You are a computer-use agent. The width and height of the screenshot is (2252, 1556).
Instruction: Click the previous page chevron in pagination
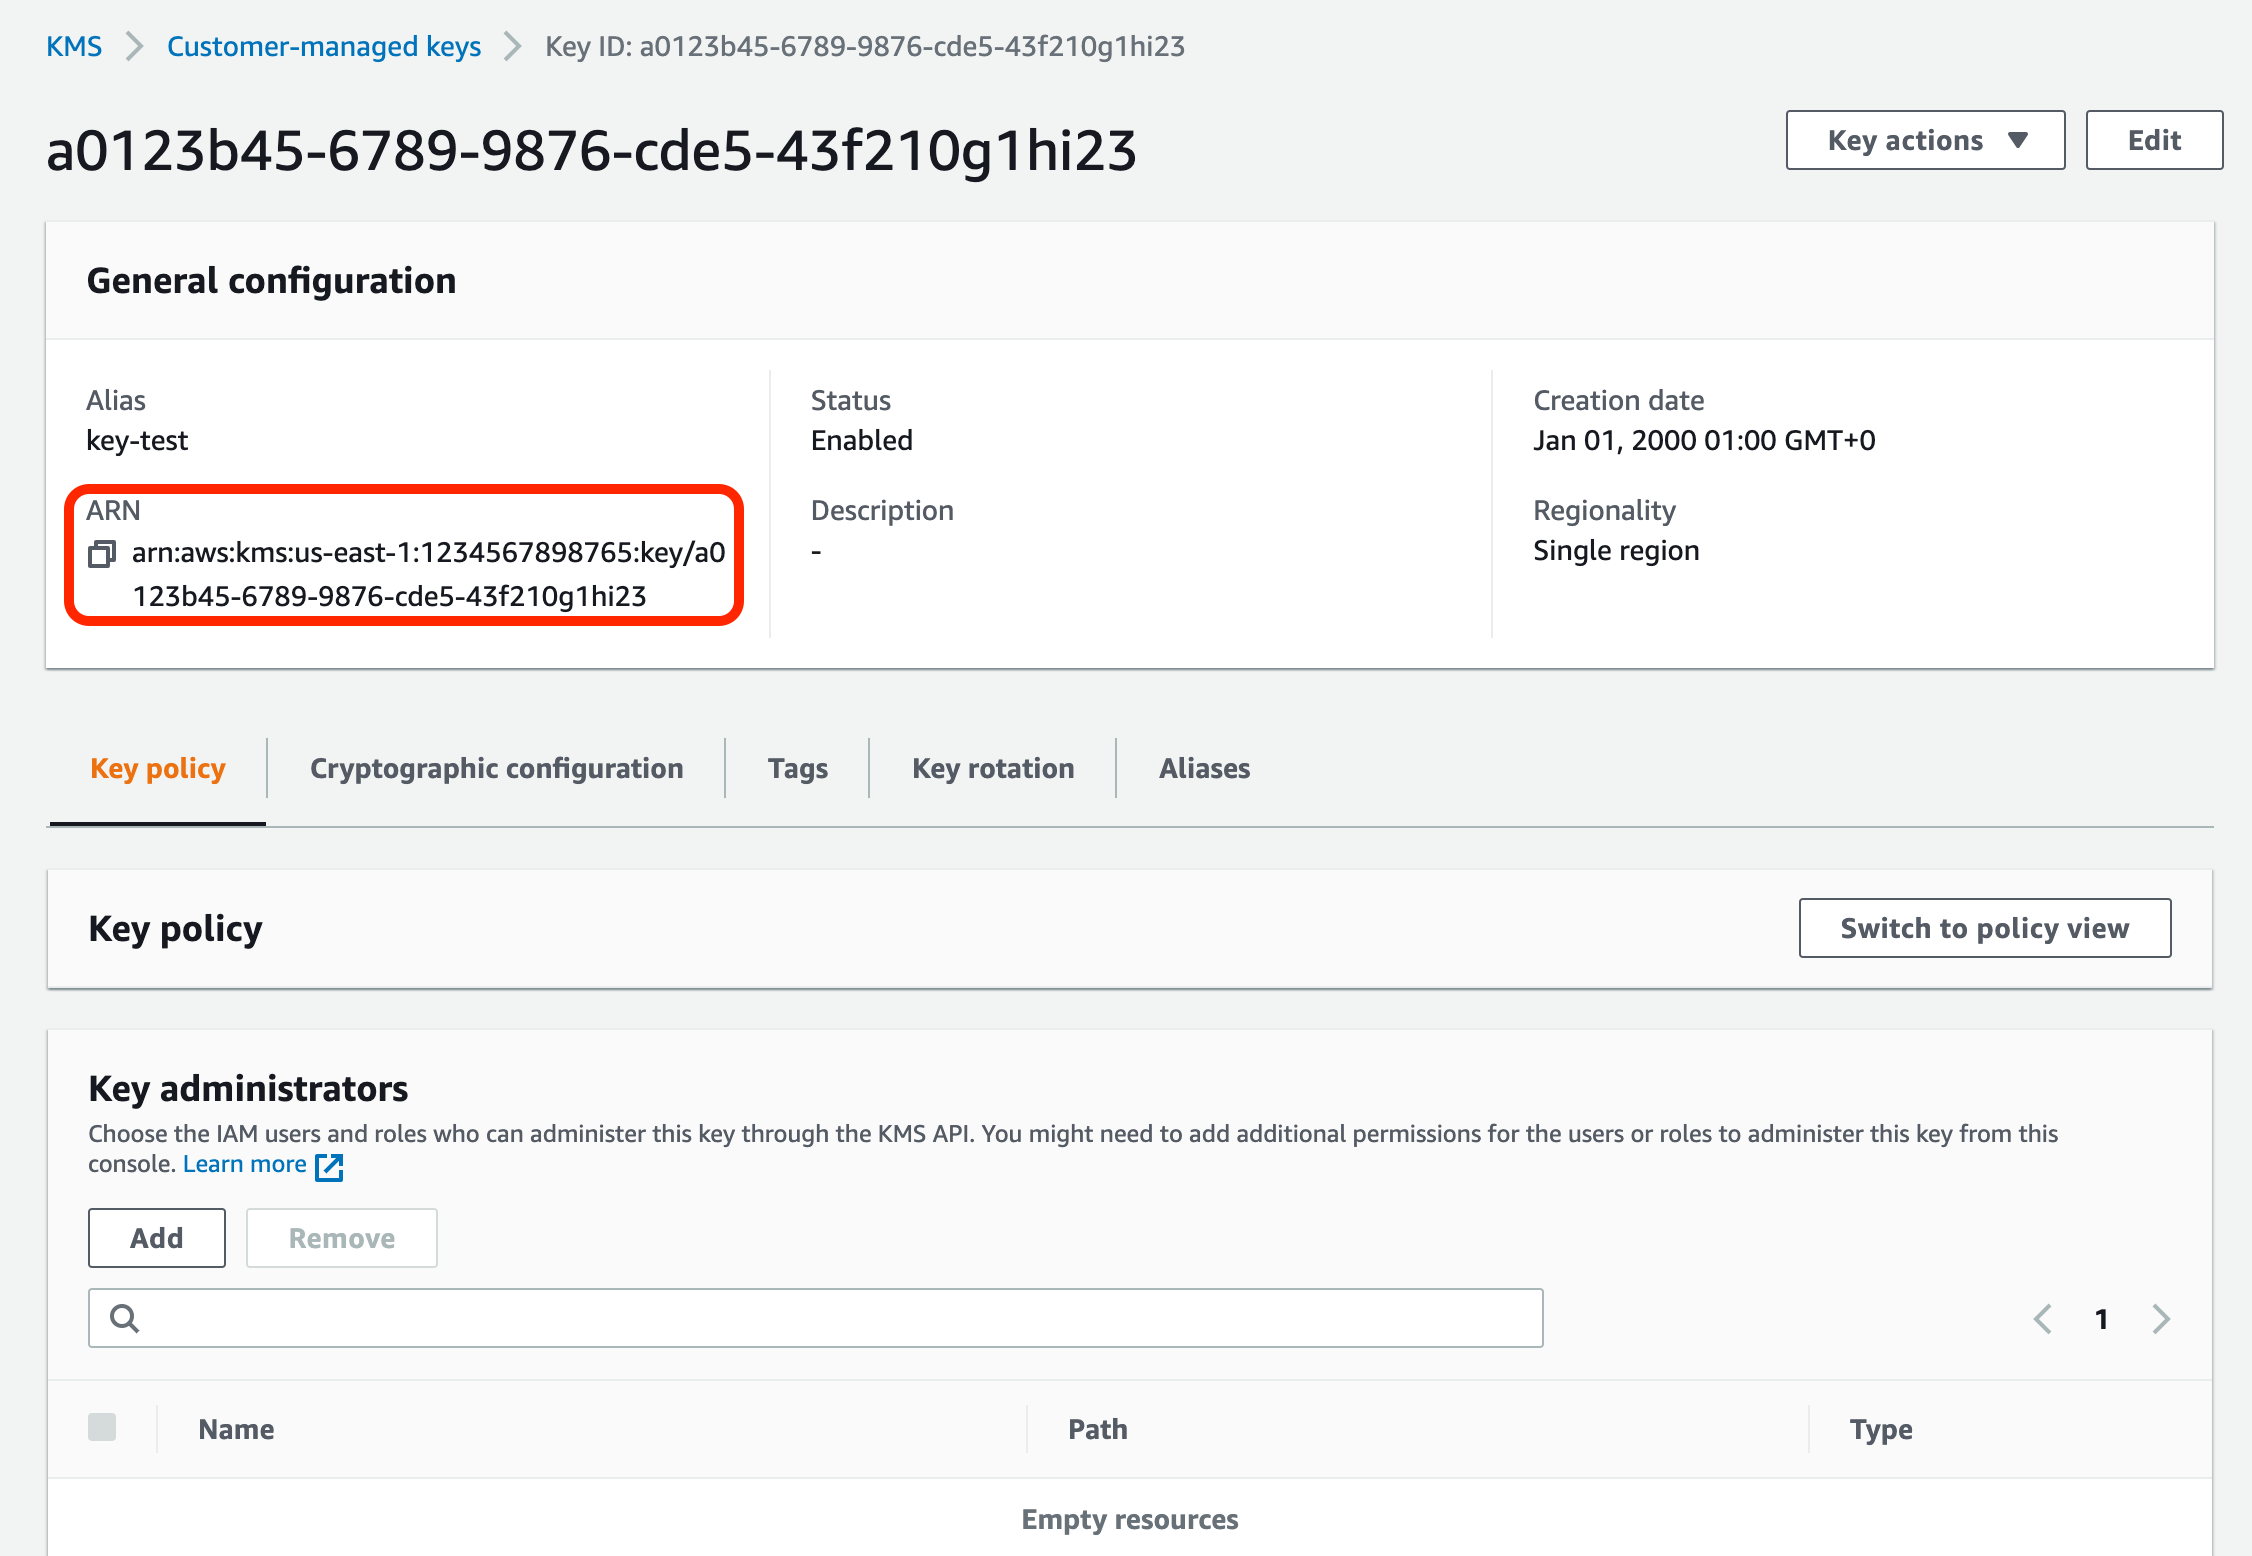2042,1319
